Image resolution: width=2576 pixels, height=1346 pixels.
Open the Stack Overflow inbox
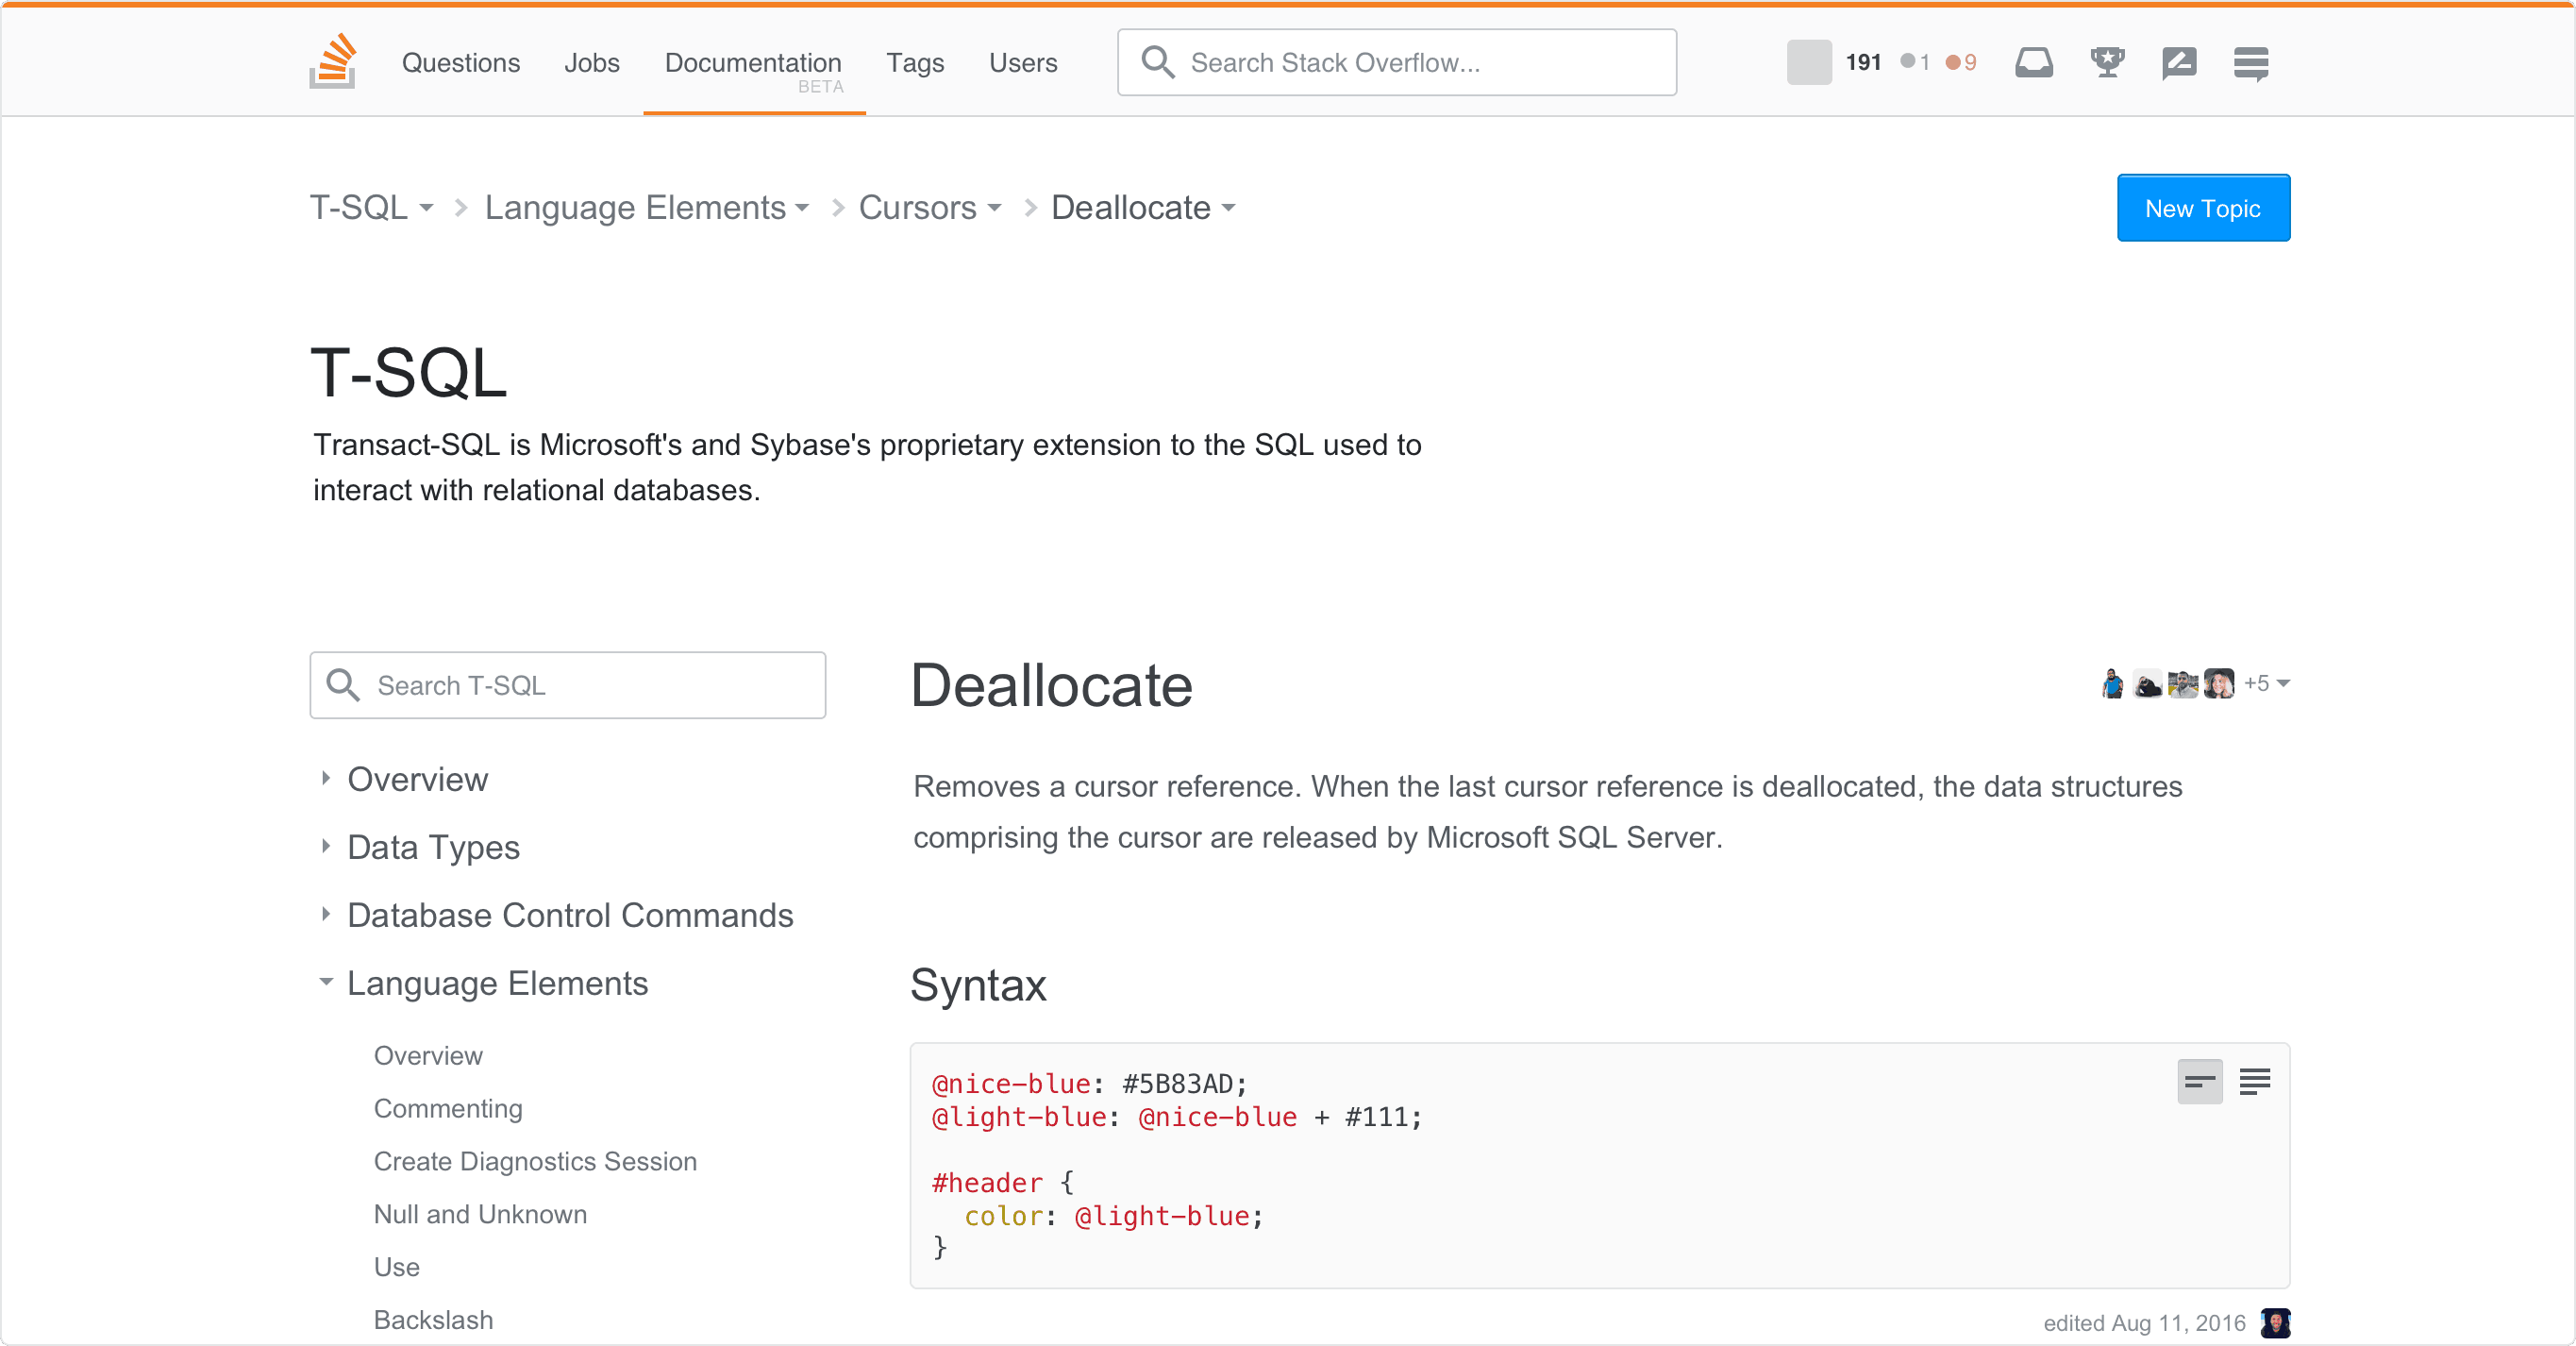click(x=2034, y=62)
